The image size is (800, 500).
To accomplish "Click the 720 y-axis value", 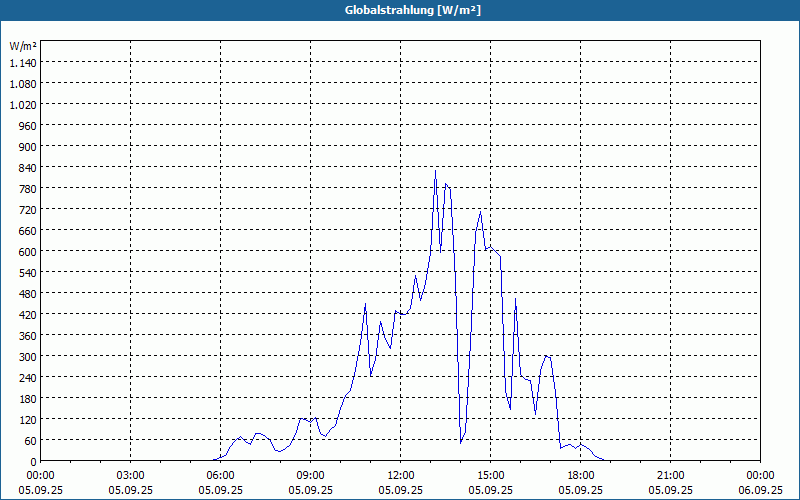I will pyautogui.click(x=29, y=210).
